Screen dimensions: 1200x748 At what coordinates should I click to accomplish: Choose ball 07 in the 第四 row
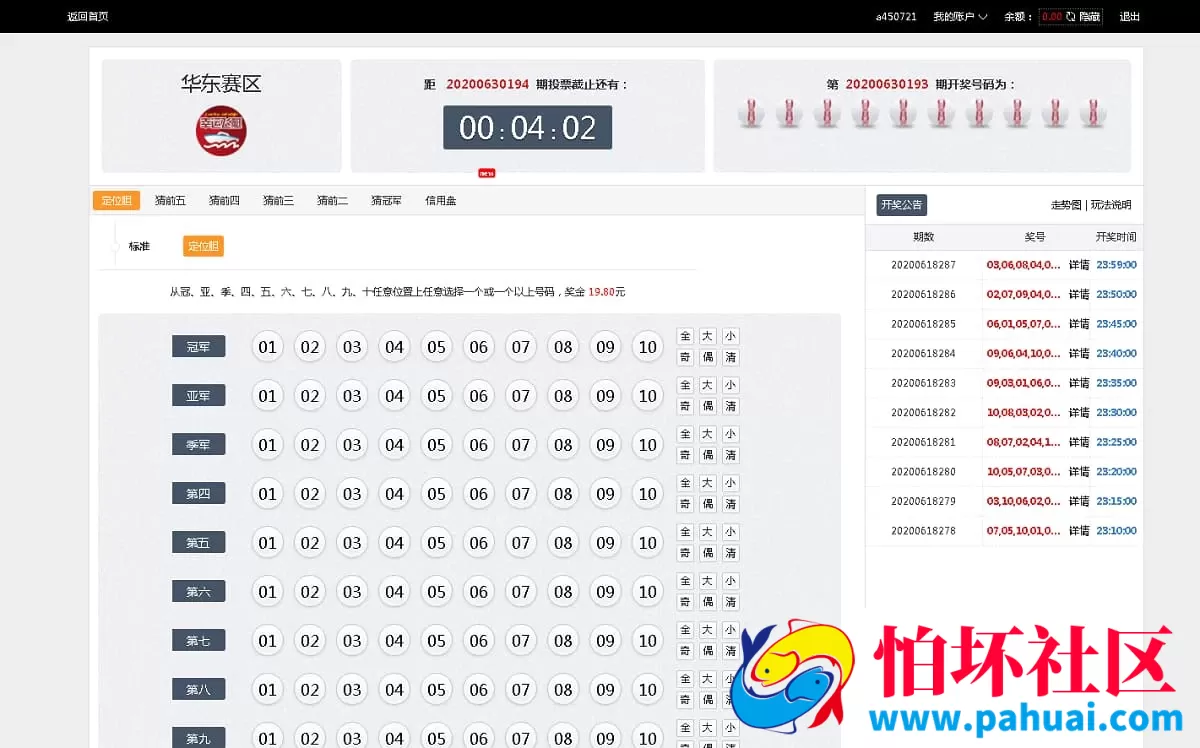tap(521, 494)
